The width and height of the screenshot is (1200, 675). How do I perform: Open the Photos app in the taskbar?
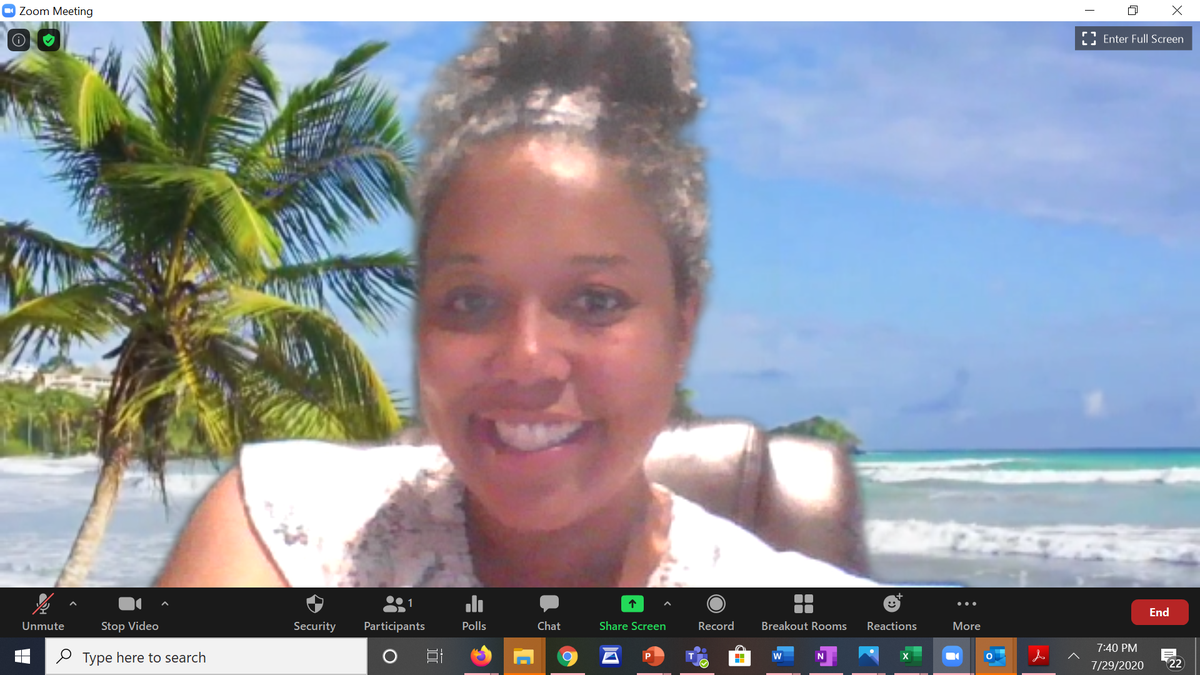pos(868,657)
